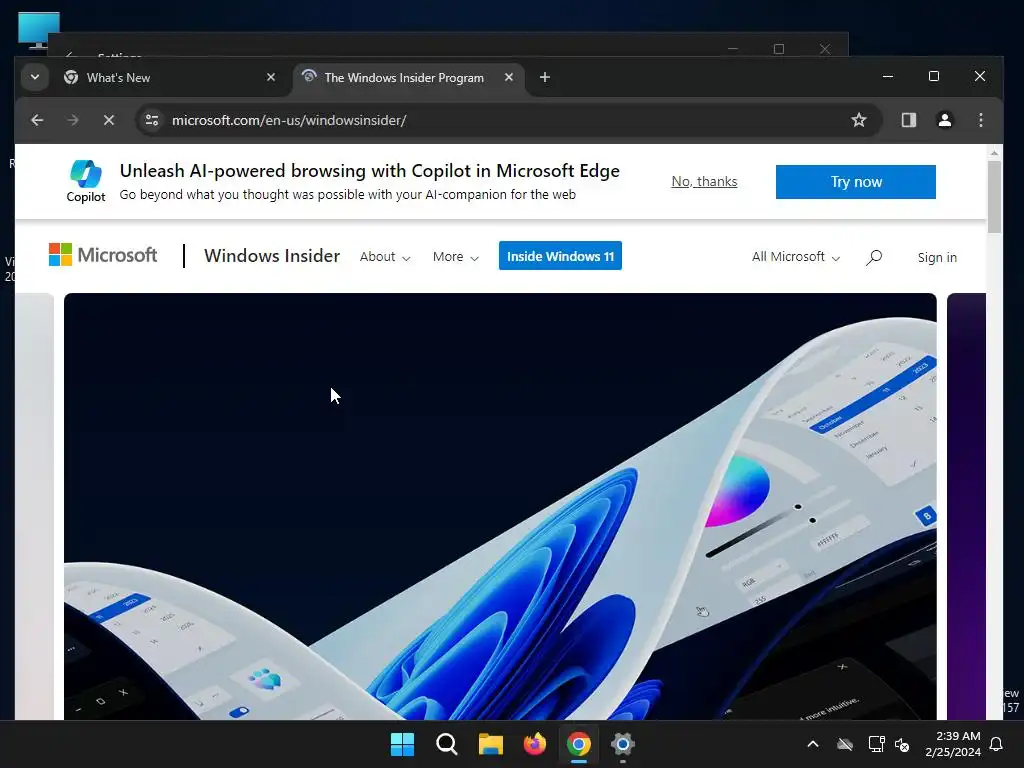Click the Try now button
The height and width of the screenshot is (768, 1024).
[856, 182]
